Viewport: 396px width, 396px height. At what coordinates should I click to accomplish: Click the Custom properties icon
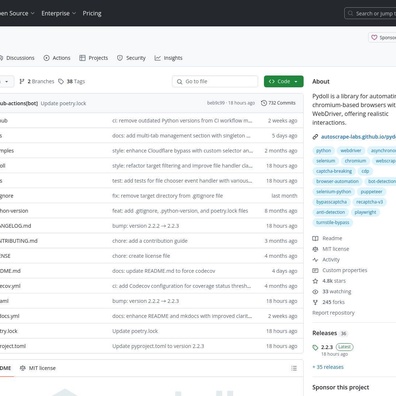pyautogui.click(x=315, y=270)
